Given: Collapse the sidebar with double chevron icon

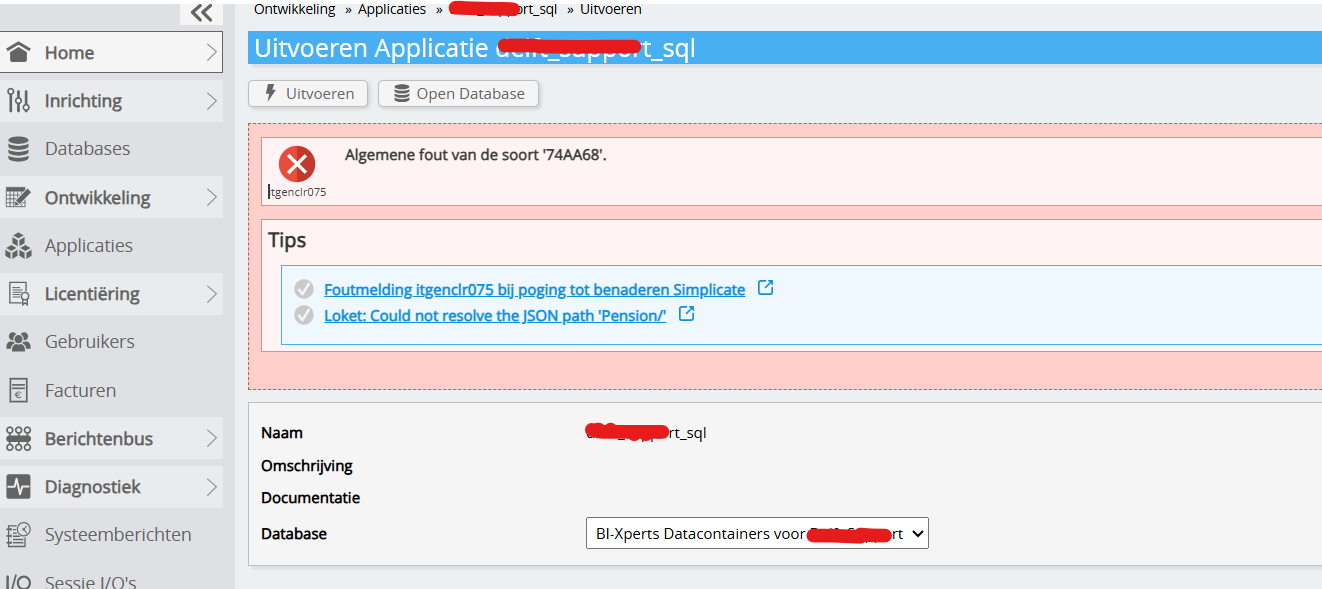Looking at the screenshot, I should coord(201,12).
